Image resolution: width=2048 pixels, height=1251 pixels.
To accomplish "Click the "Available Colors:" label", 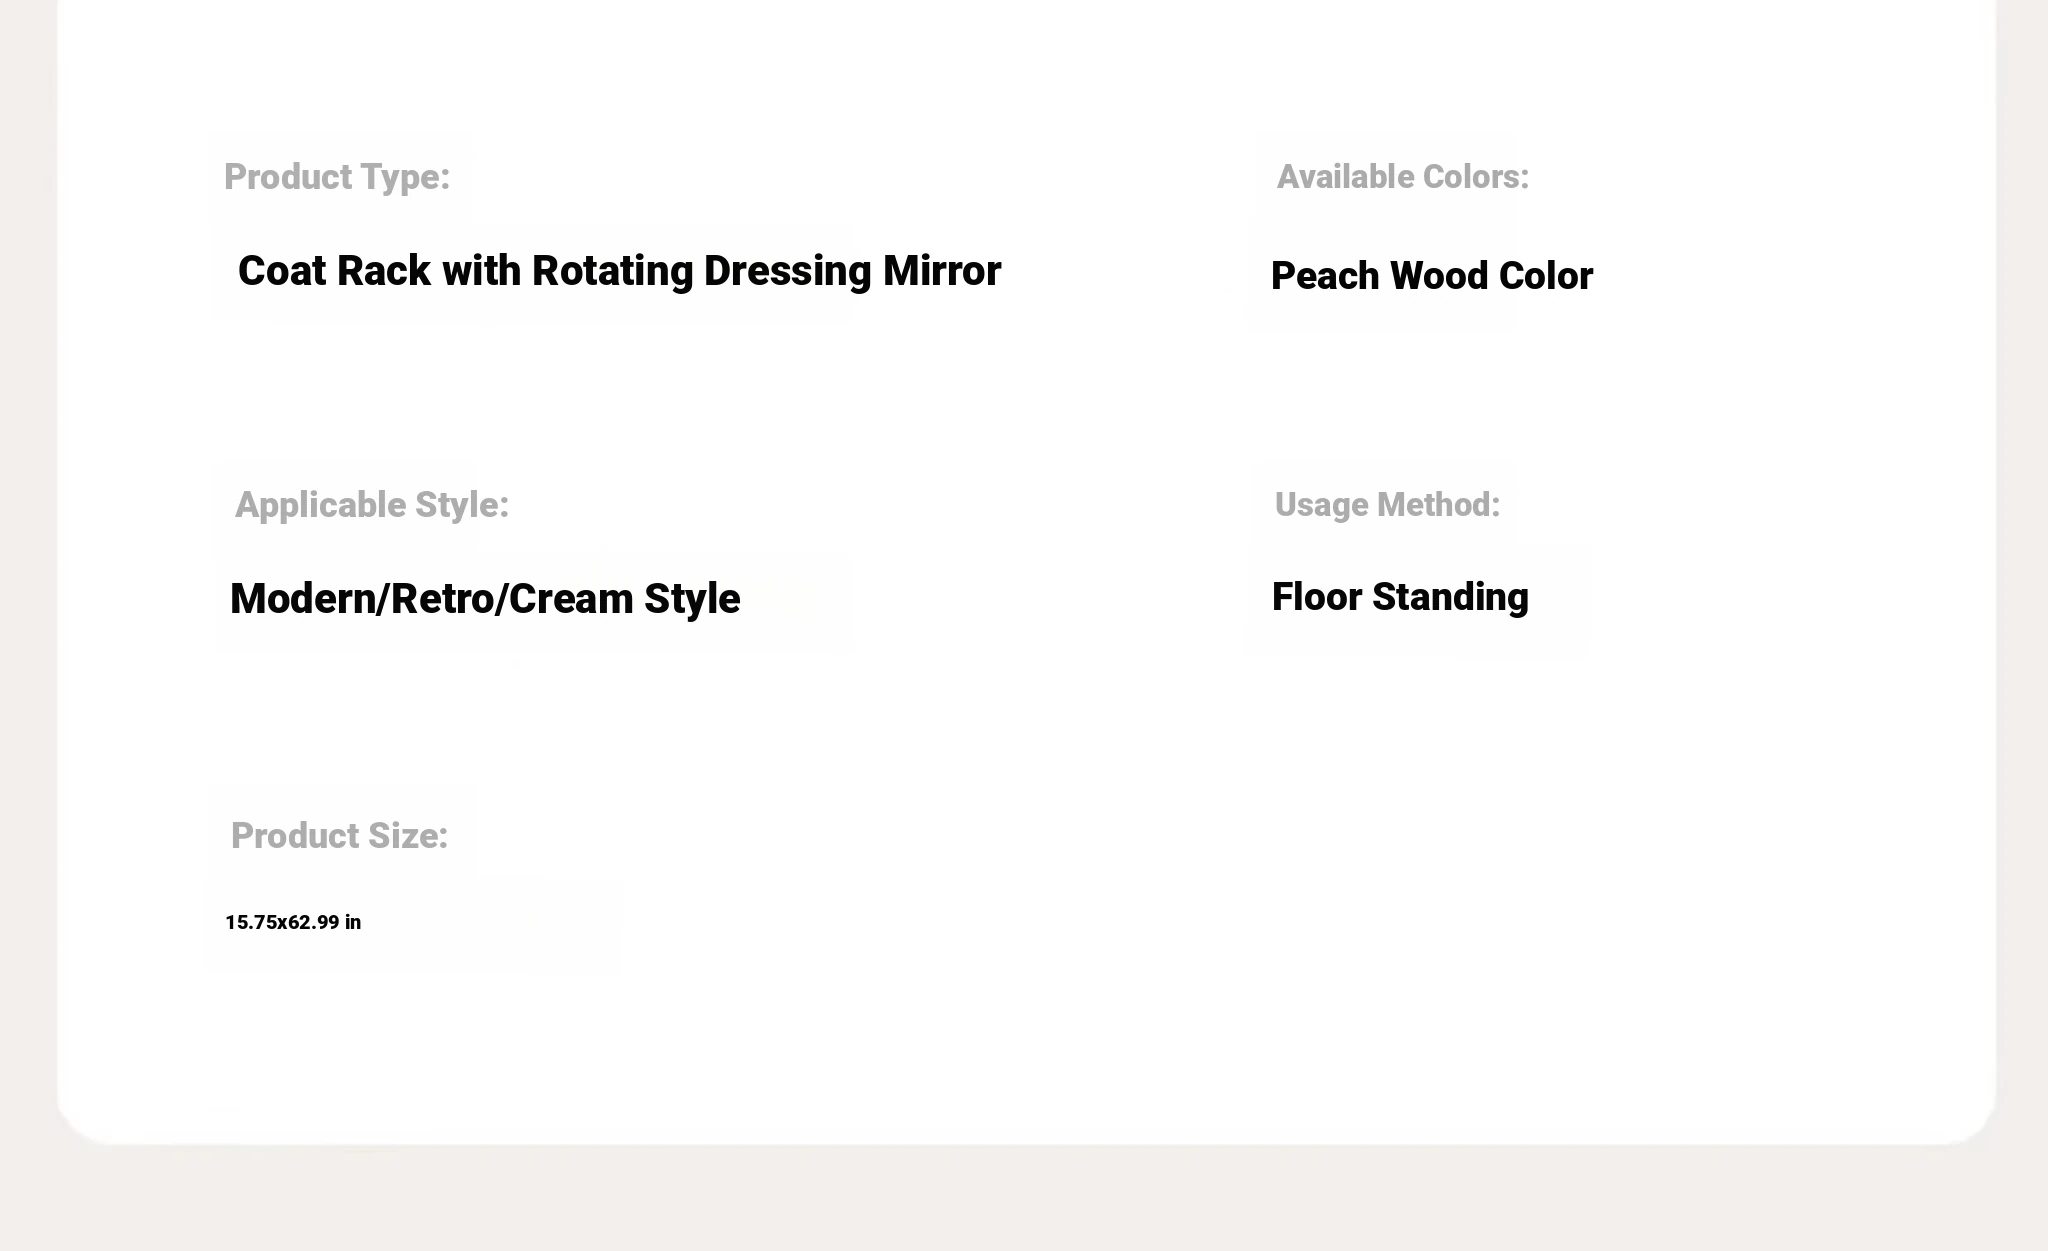I will 1403,177.
